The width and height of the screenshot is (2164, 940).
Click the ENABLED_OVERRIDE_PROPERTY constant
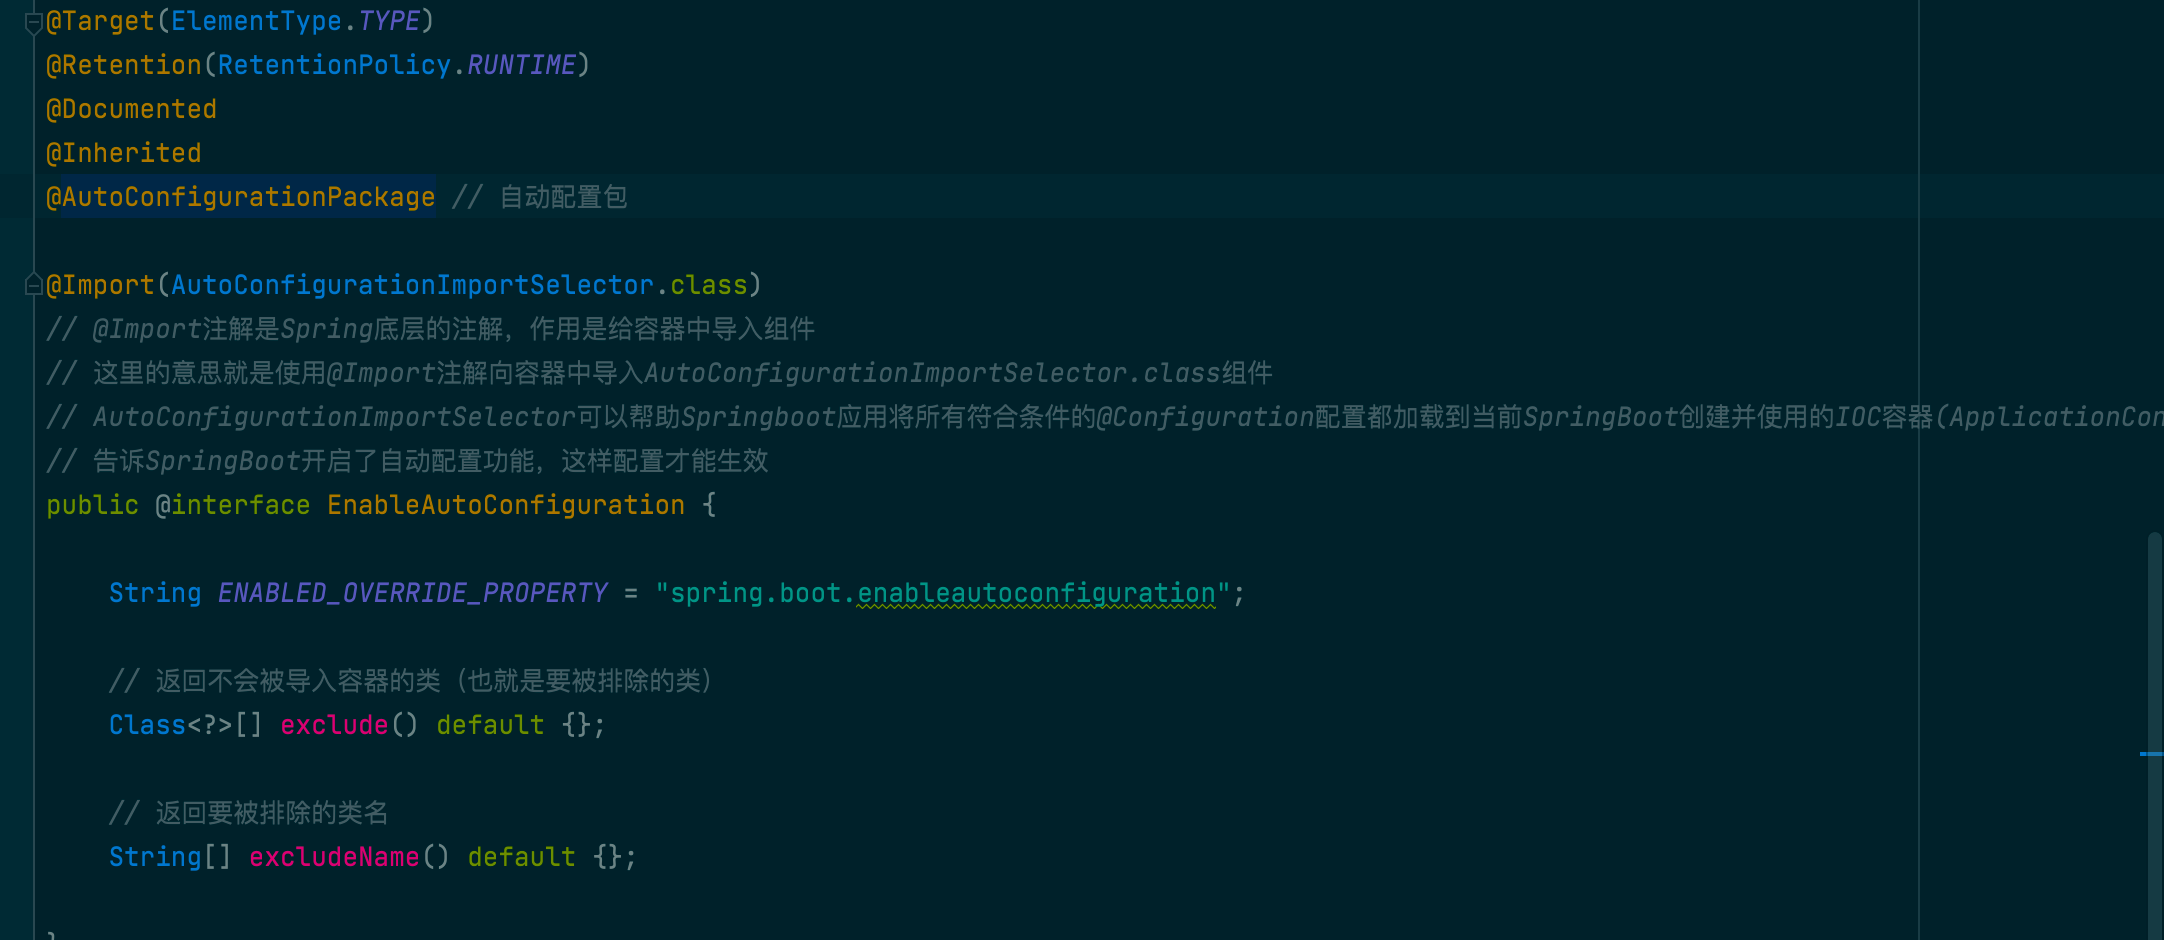[x=413, y=593]
